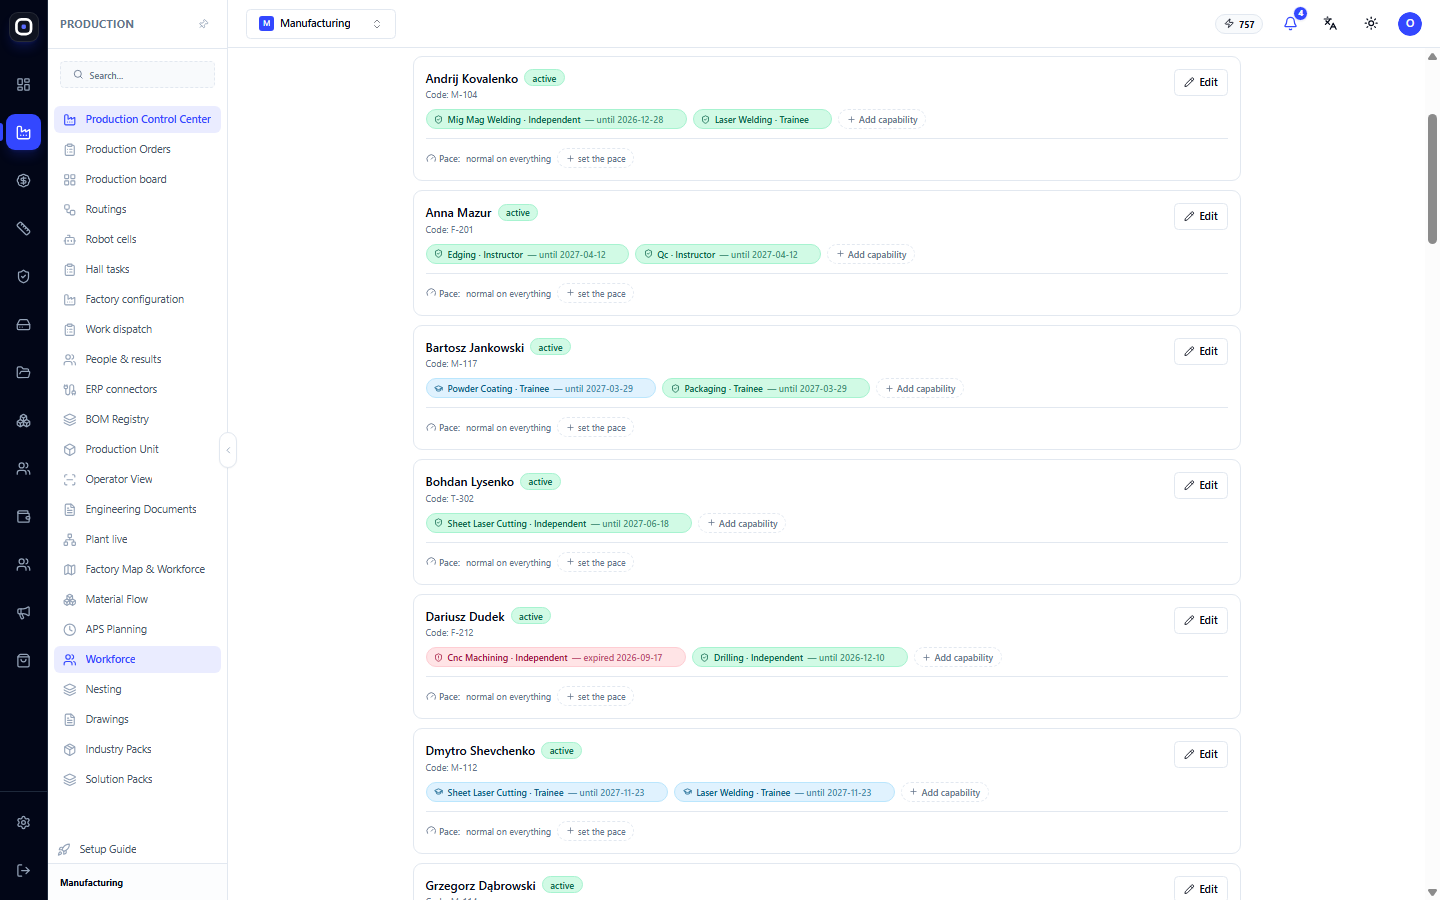Image resolution: width=1440 pixels, height=900 pixels.
Task: Set the pace for Bohdan Lysenko
Action: click(596, 563)
